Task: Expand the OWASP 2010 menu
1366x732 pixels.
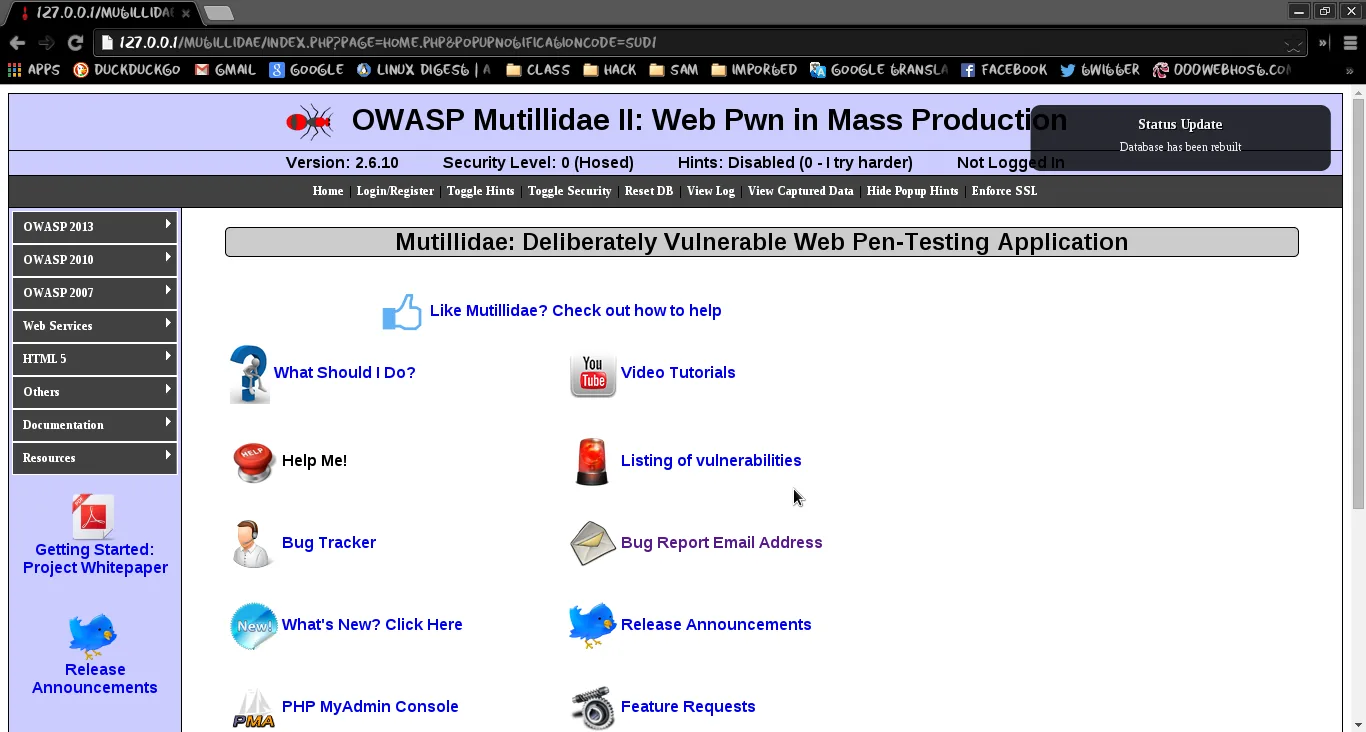Action: pyautogui.click(x=95, y=260)
